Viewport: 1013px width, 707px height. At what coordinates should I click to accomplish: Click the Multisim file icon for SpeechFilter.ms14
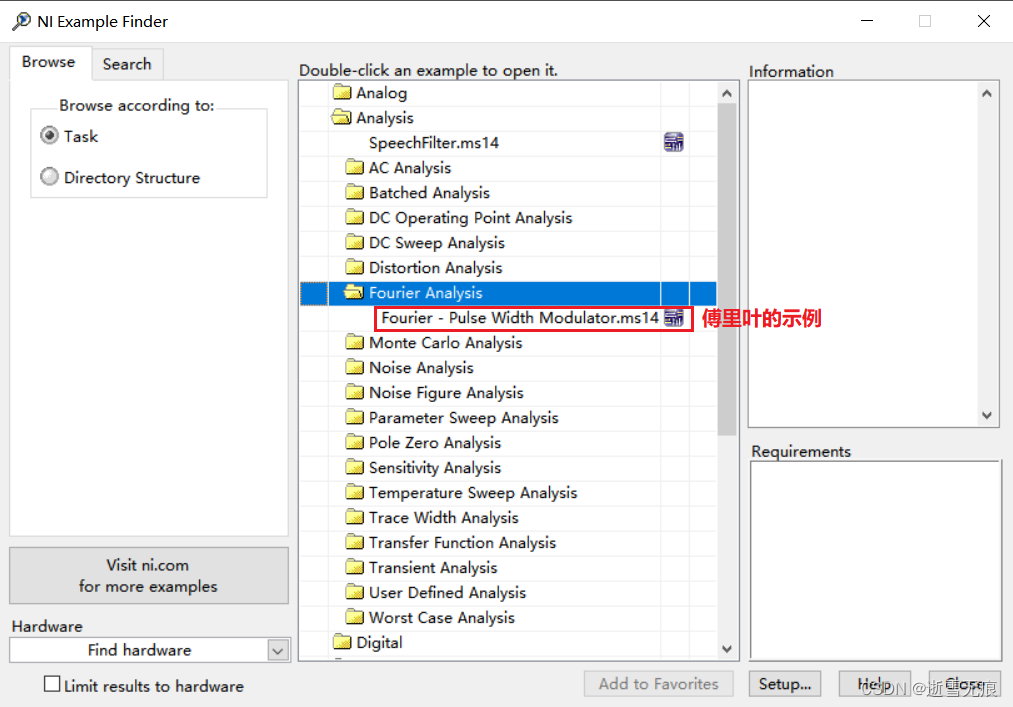click(674, 142)
